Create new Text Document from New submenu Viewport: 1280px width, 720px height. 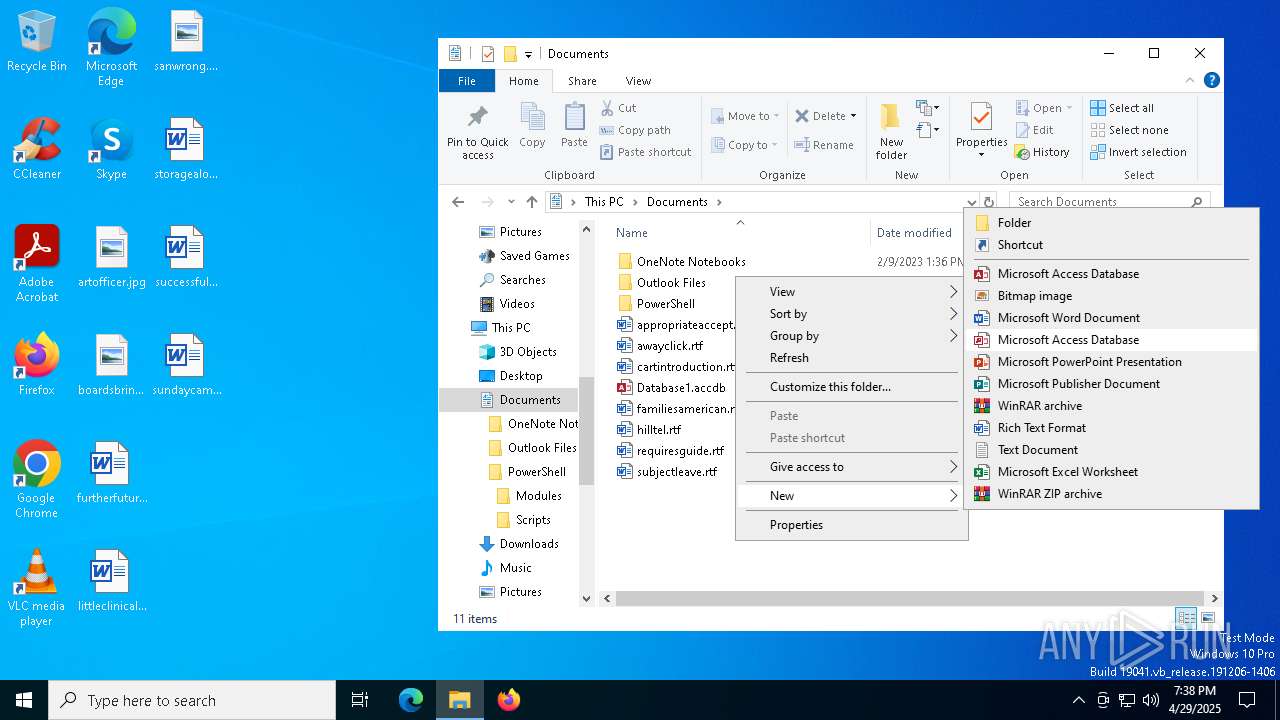click(x=1110, y=450)
